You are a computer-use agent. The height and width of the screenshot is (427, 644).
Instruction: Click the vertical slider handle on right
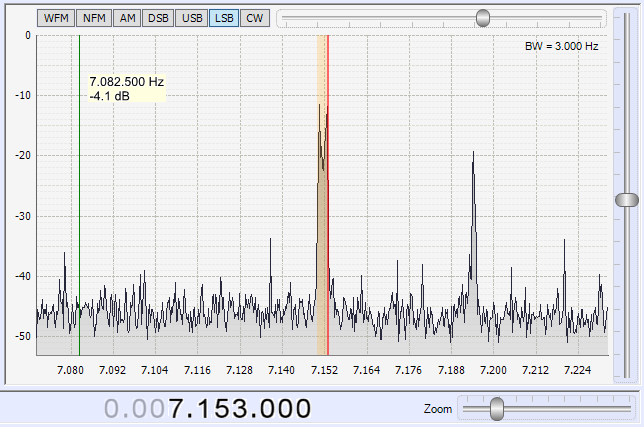click(626, 200)
